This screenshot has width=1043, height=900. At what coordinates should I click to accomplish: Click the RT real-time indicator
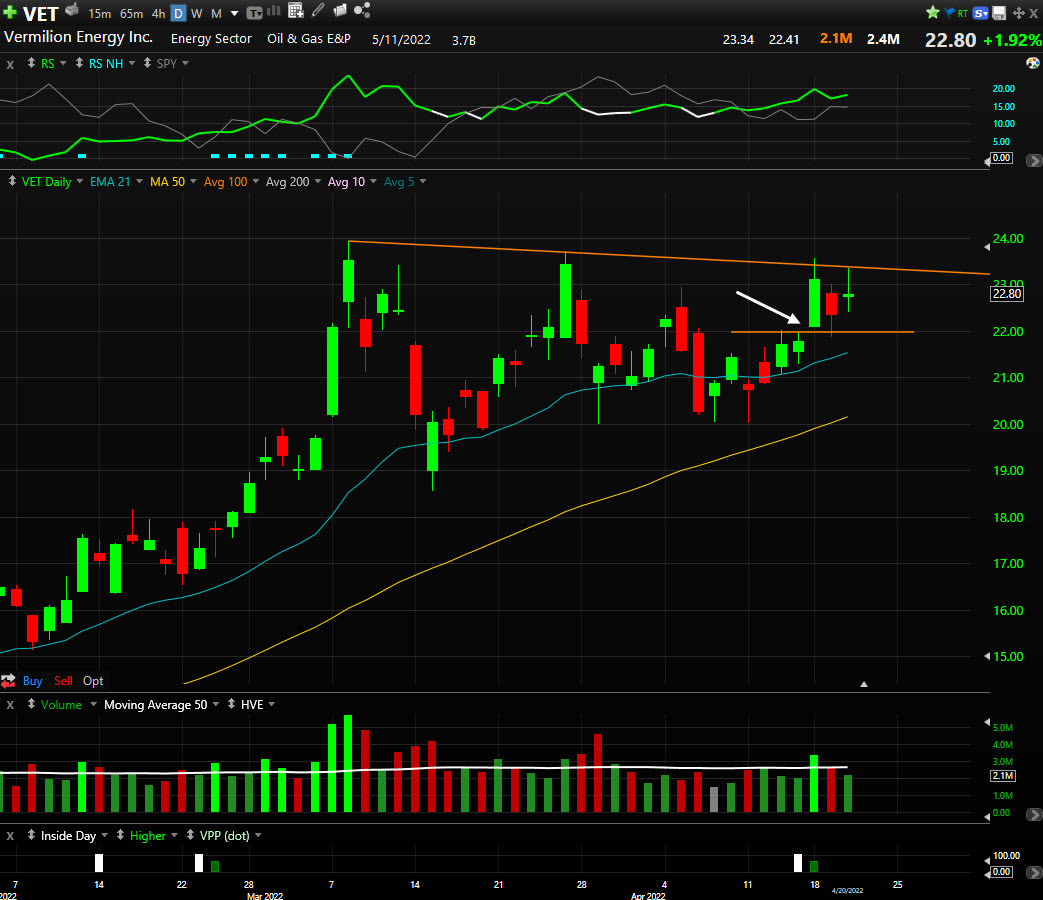click(x=963, y=13)
